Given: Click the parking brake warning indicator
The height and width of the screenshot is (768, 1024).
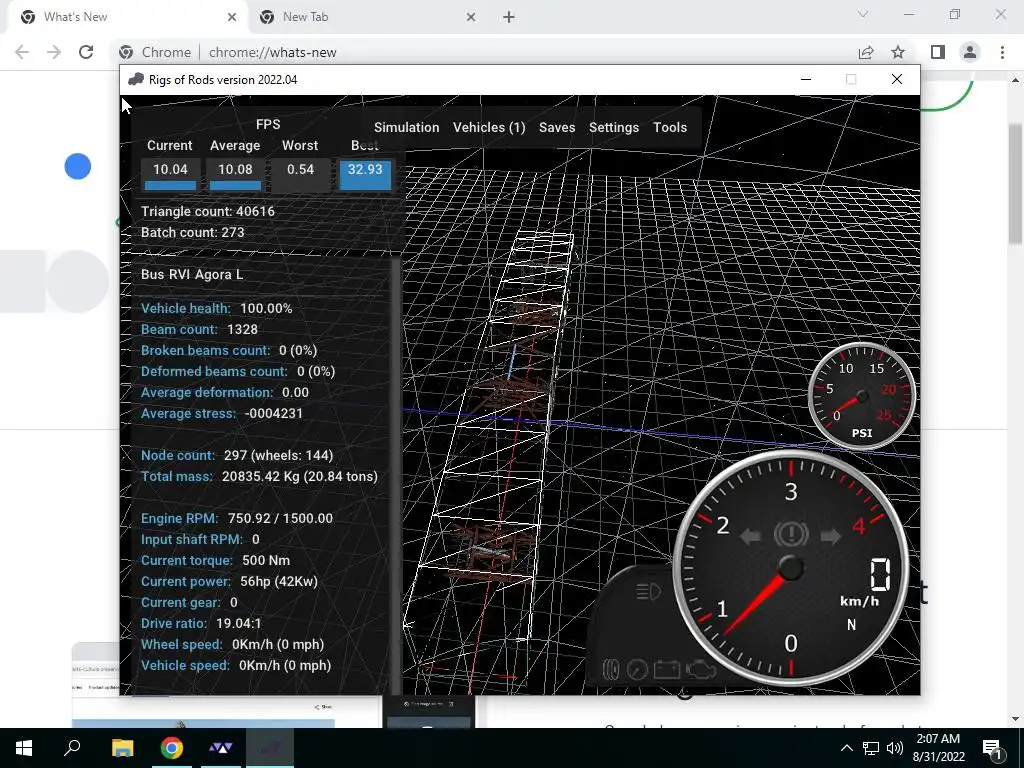Looking at the screenshot, I should pos(791,534).
